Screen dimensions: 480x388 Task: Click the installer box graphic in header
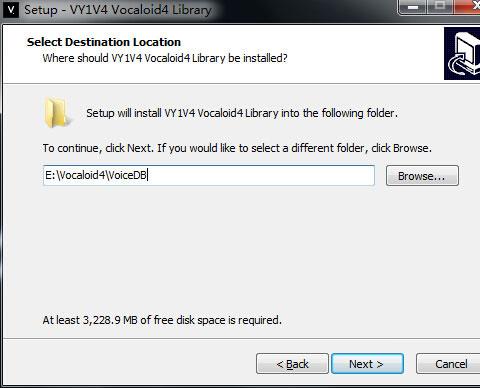(x=462, y=54)
